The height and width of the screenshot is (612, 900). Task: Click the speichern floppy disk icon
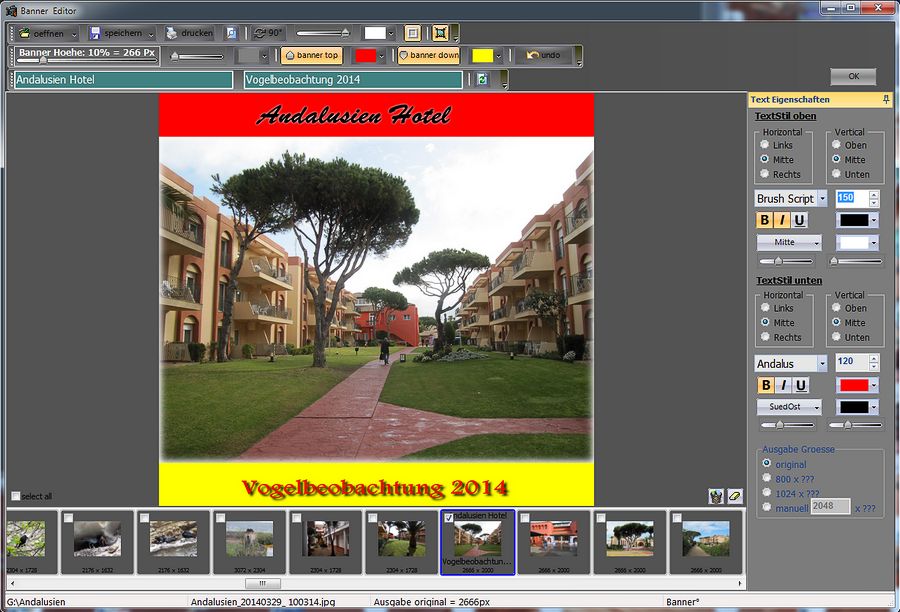click(x=95, y=33)
